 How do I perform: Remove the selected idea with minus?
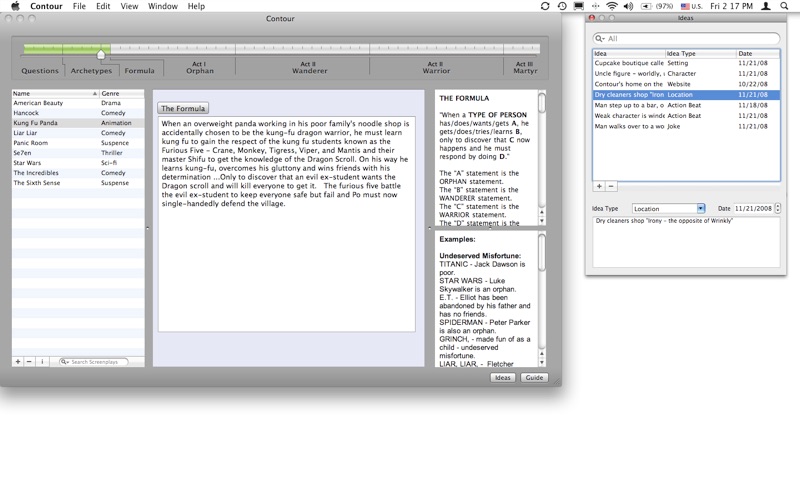(x=611, y=186)
